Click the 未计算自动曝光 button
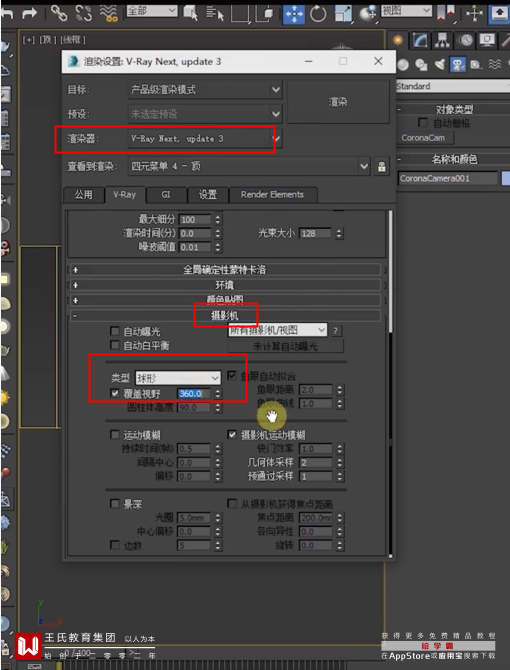This screenshot has width=510, height=670. (x=285, y=346)
